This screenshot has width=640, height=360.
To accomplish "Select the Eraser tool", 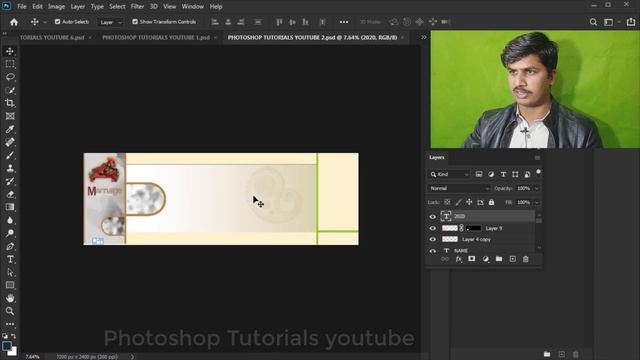I will click(x=10, y=194).
